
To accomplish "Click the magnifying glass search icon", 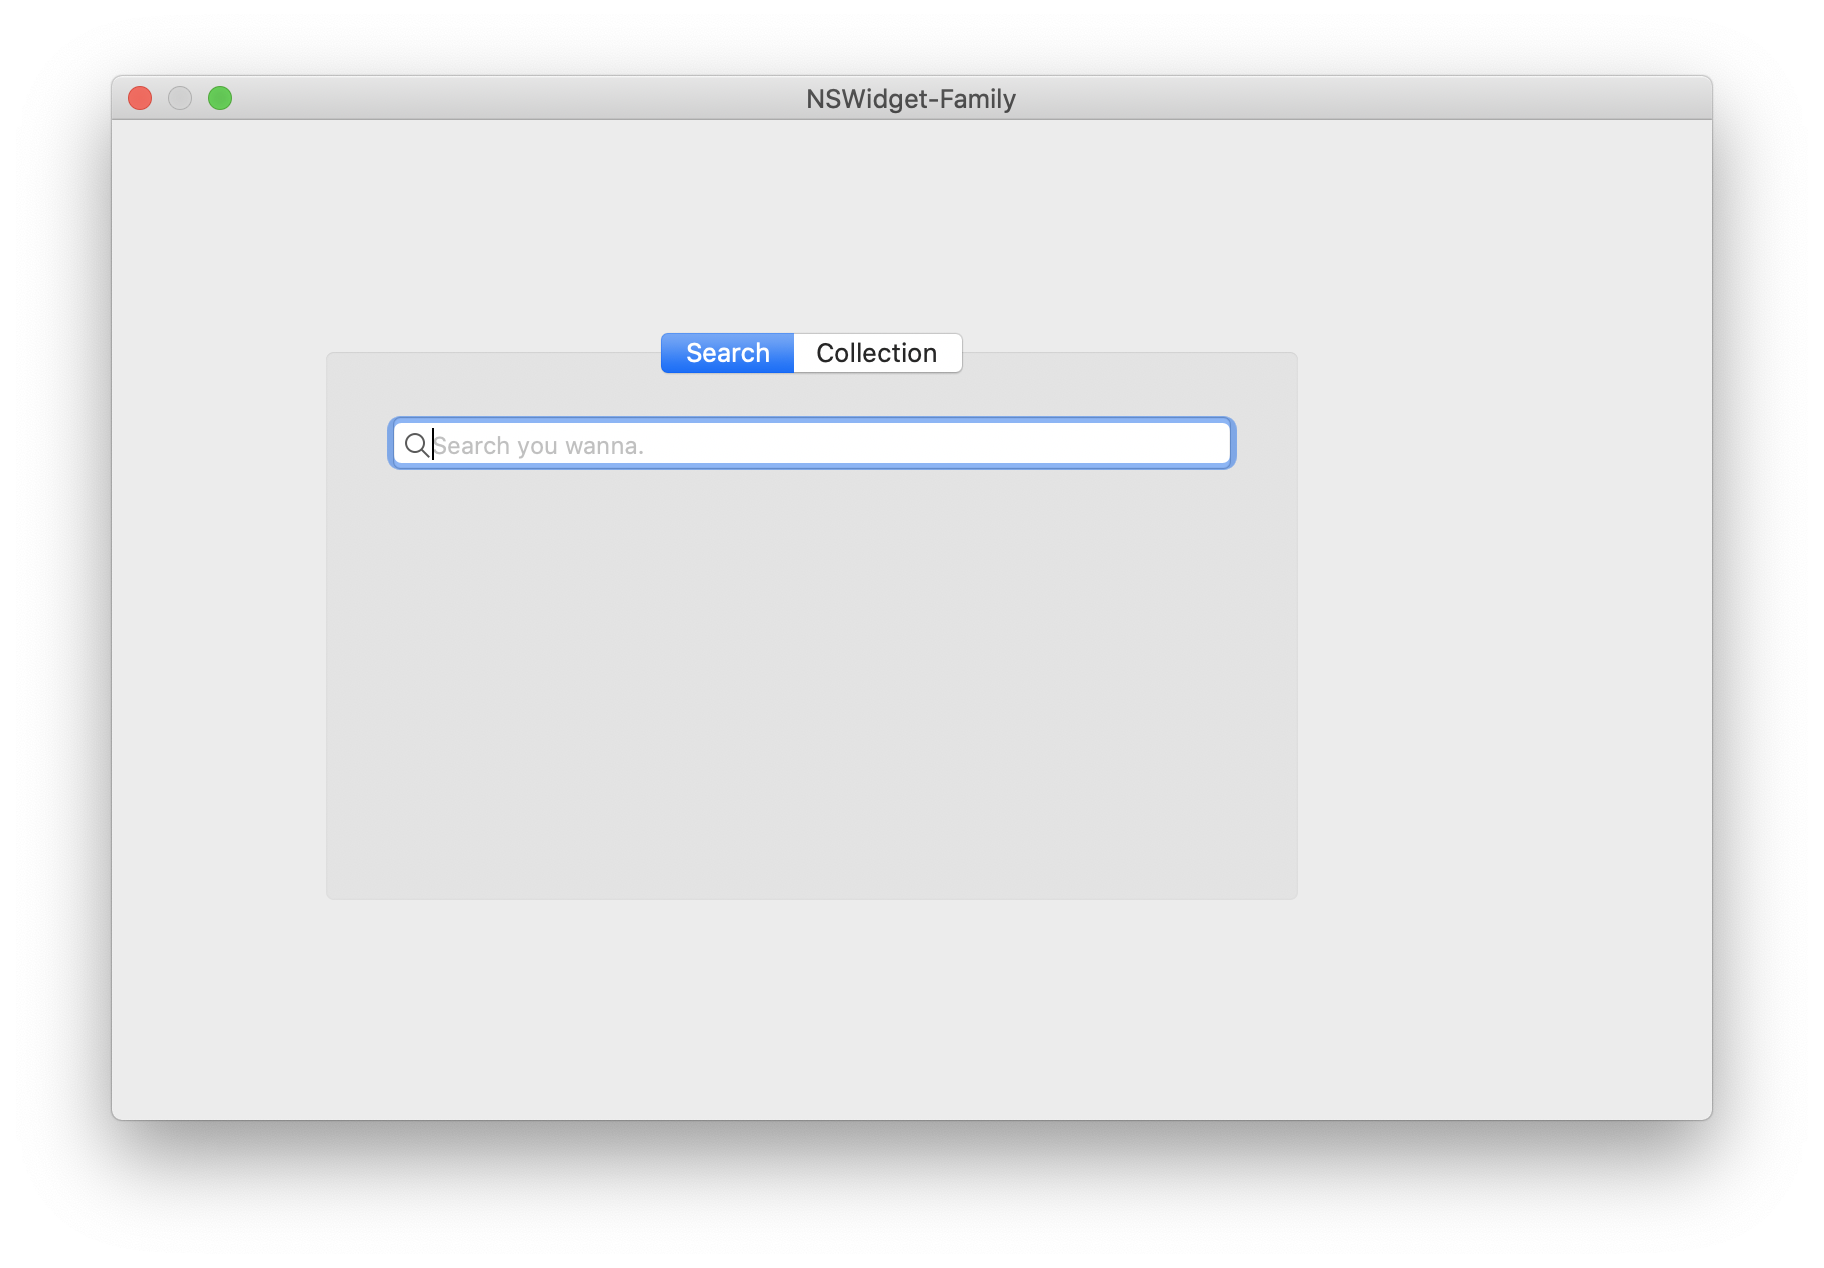I will point(416,444).
